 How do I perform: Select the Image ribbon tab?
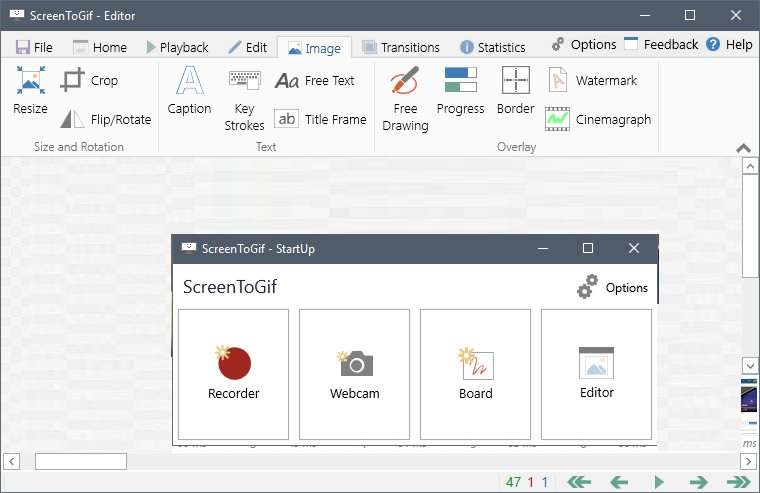click(314, 48)
